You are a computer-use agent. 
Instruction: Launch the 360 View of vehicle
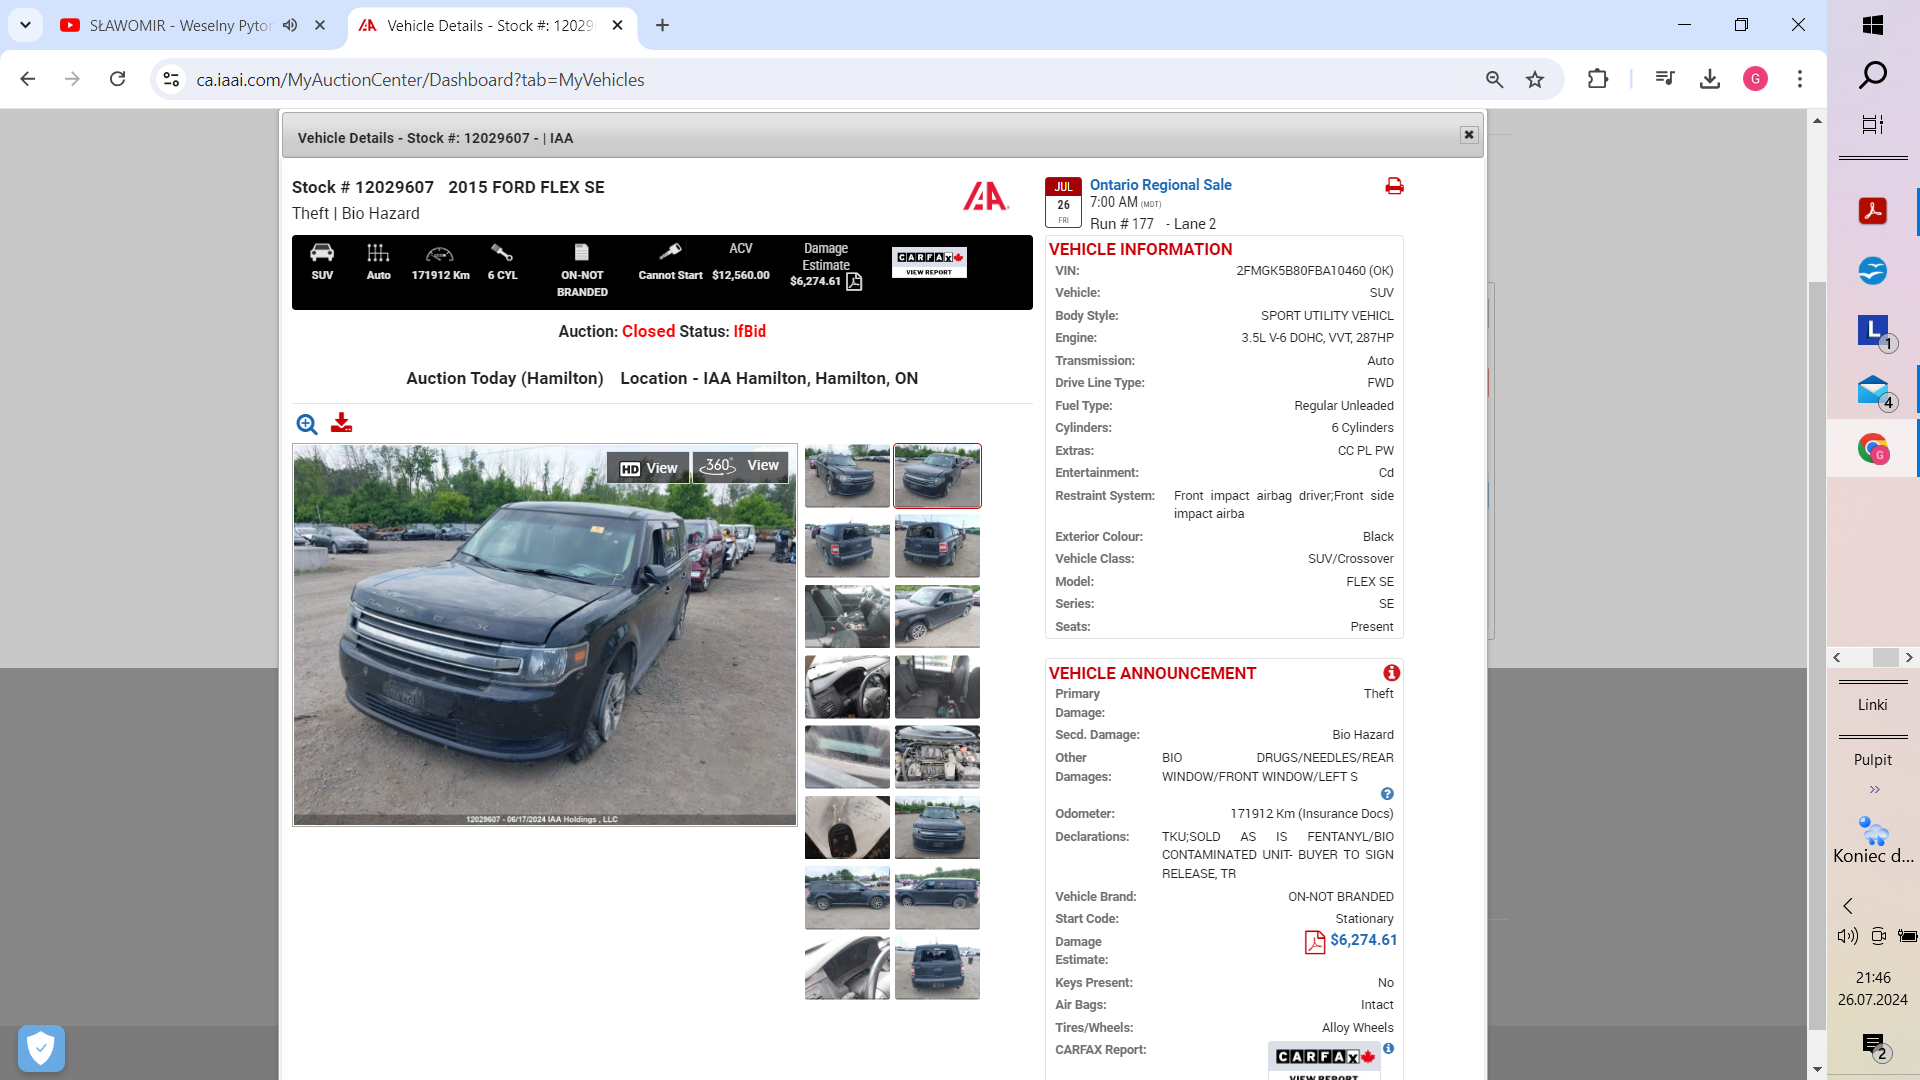pos(740,466)
